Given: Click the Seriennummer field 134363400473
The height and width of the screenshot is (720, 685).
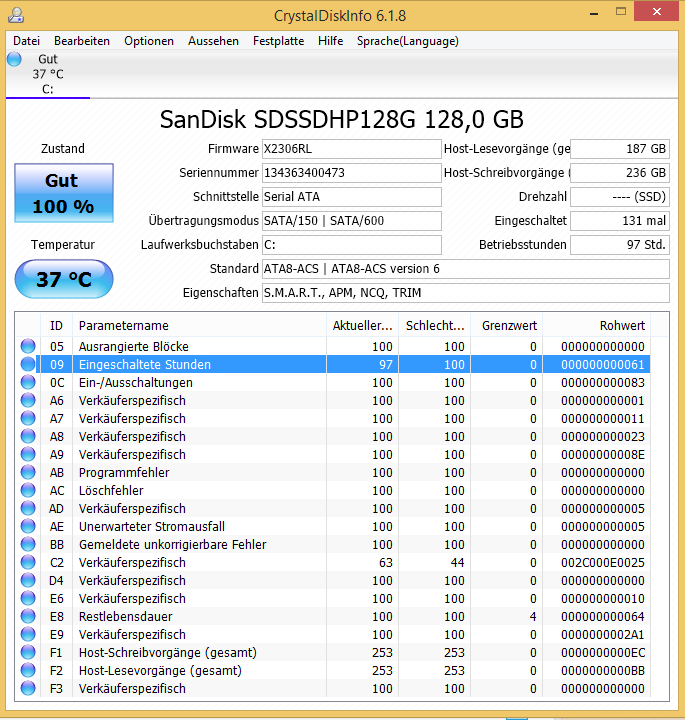Looking at the screenshot, I should tap(352, 173).
